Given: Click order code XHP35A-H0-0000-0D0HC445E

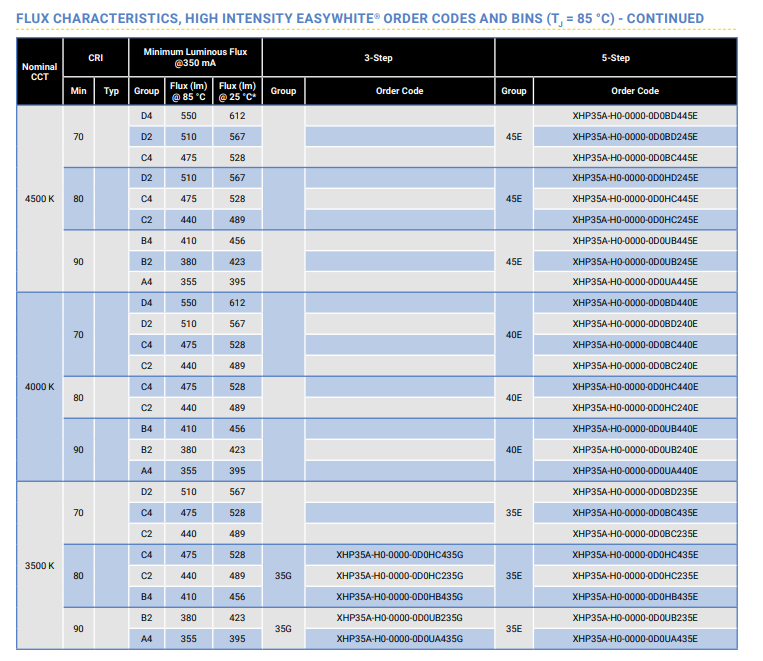Looking at the screenshot, I should pyautogui.click(x=635, y=199).
